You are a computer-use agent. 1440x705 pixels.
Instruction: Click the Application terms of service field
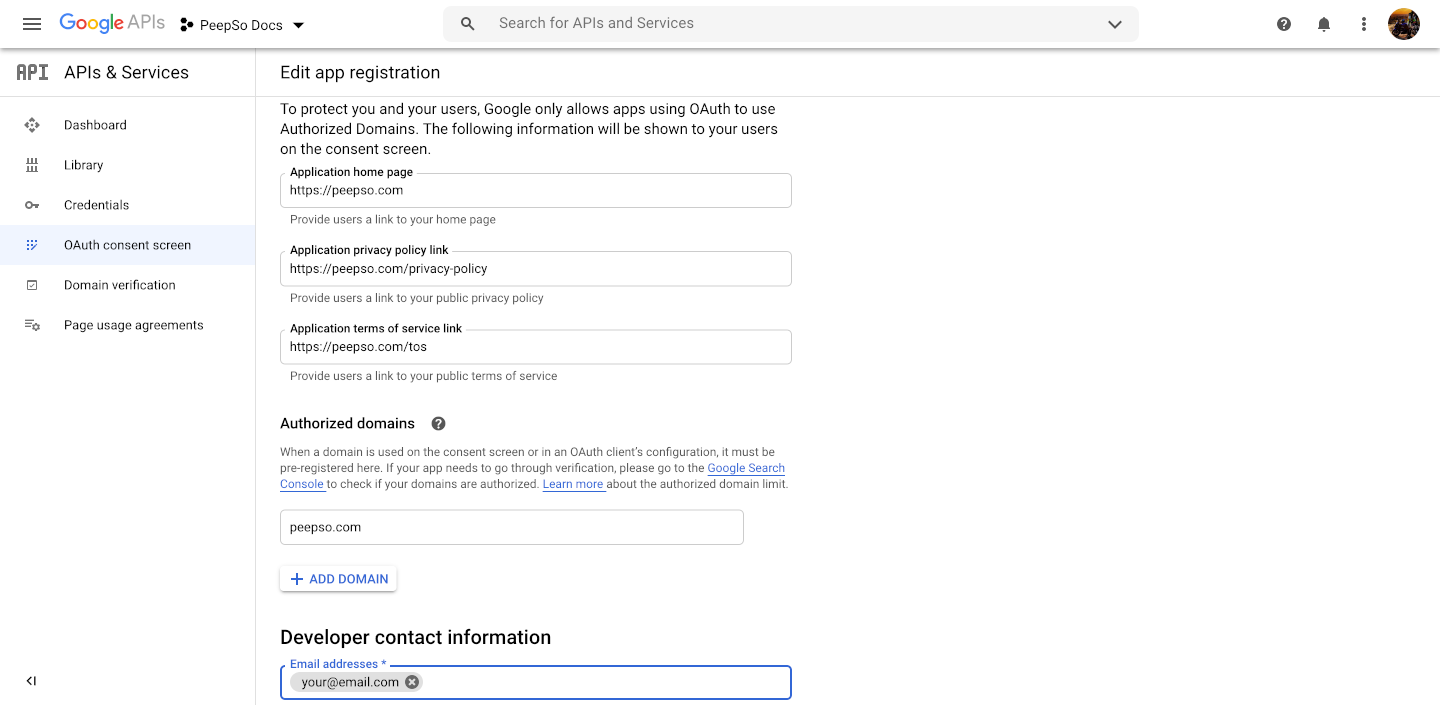point(536,347)
